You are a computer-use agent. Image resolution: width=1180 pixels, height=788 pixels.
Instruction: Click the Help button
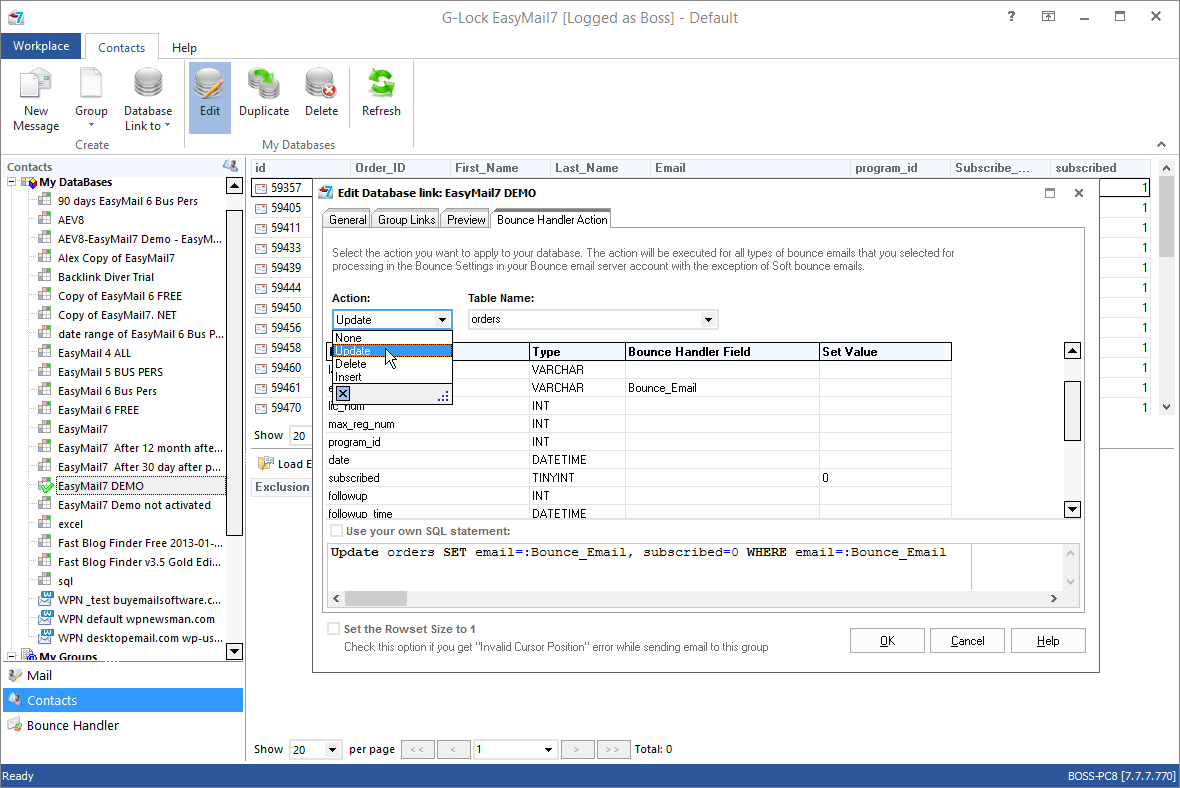click(1048, 640)
